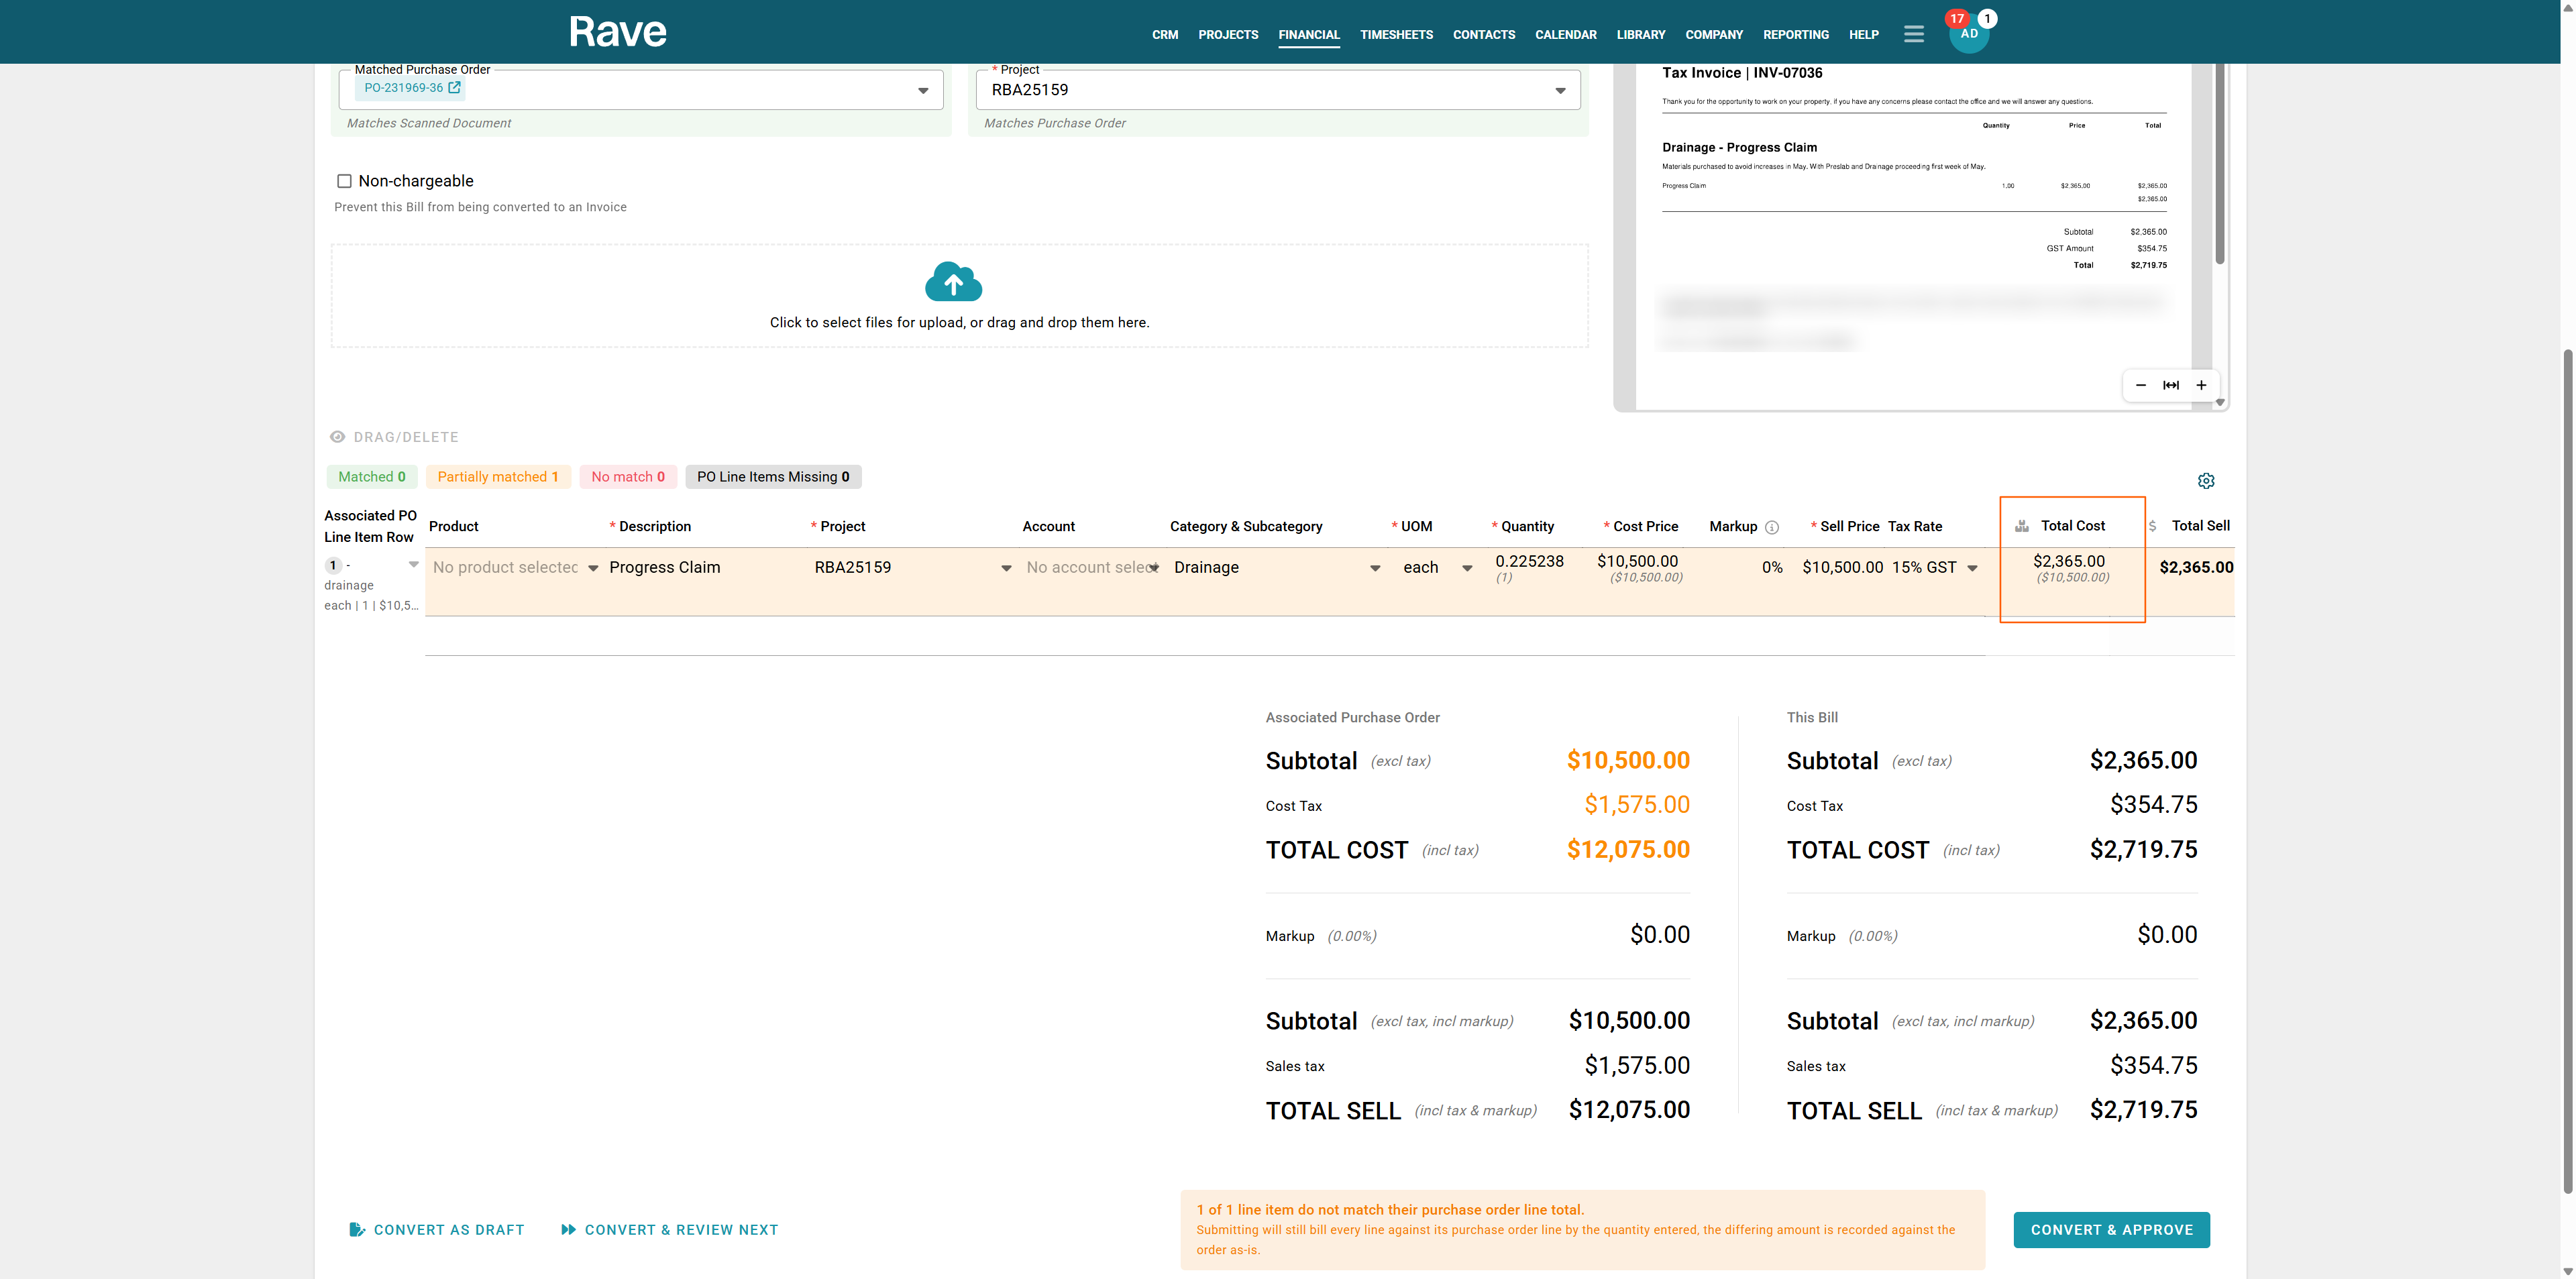
Task: Click the icon beside Total Cost header
Action: pos(2022,526)
